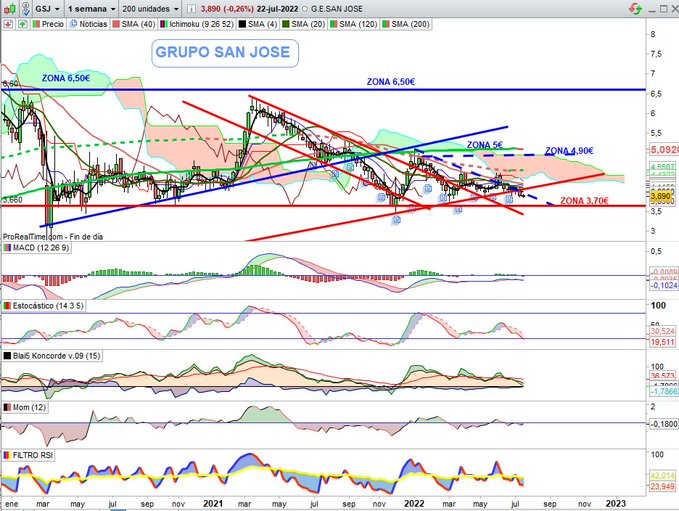Click the ZONA 5€ annotation
Screen dimensions: 679x511
(x=485, y=145)
